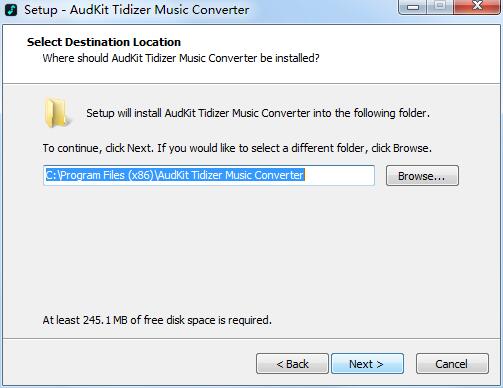The image size is (503, 388).
Task: Click '245.1 MB' in disk space line
Action: tap(105, 320)
